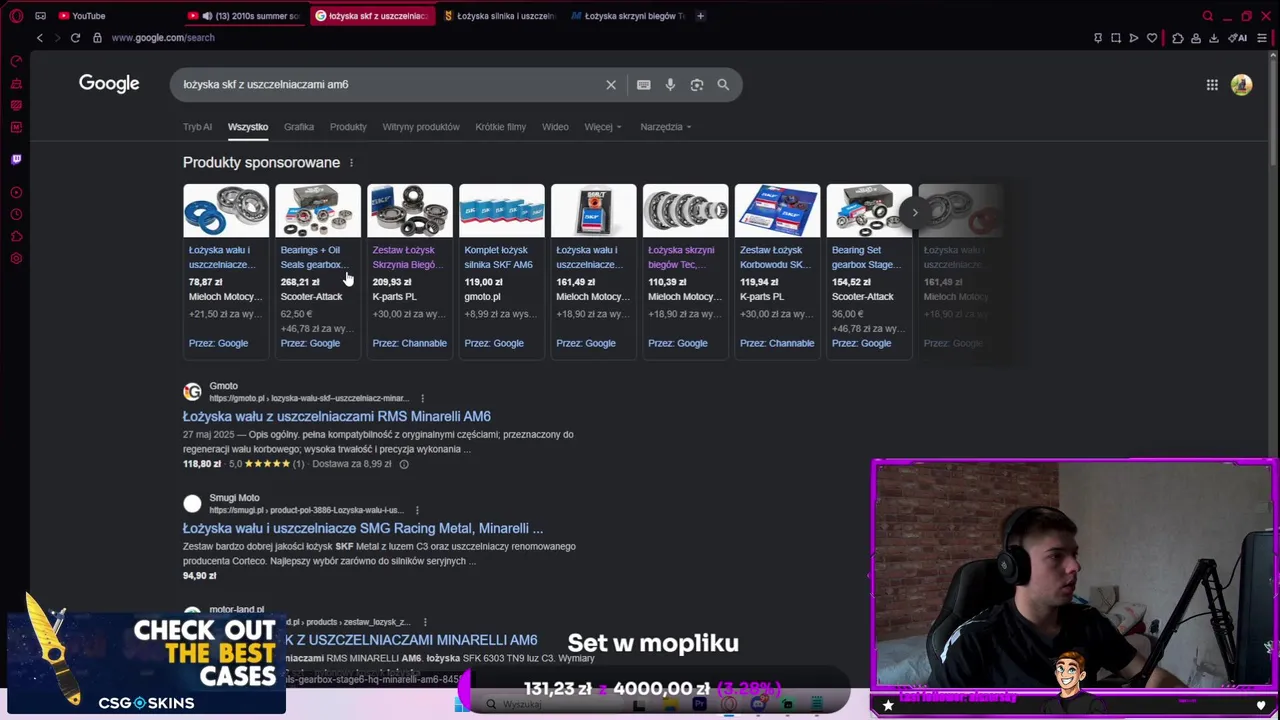The height and width of the screenshot is (720, 1280).
Task: Open Google account avatar
Action: [1241, 85]
